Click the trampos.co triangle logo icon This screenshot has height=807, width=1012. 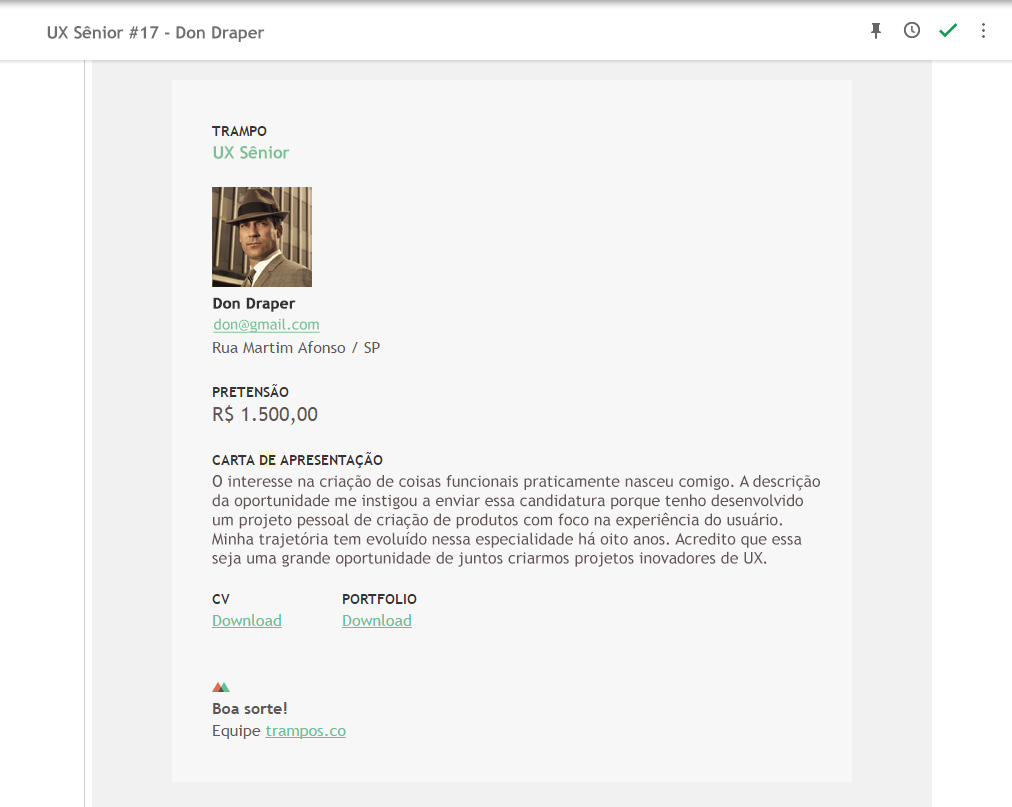pyautogui.click(x=221, y=687)
